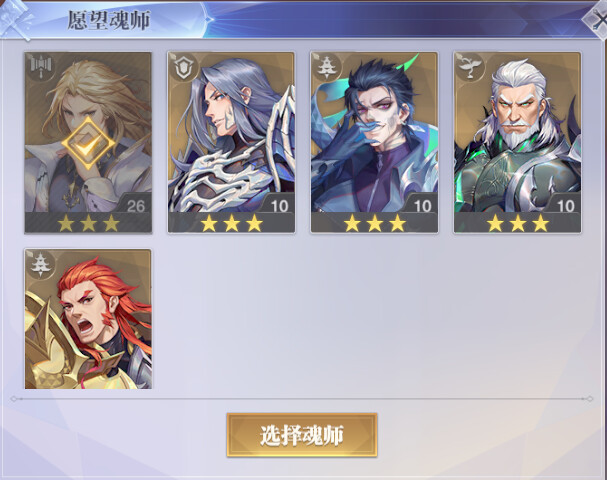Click the 愿望魂师 title header
607x480 pixels.
(109, 20)
